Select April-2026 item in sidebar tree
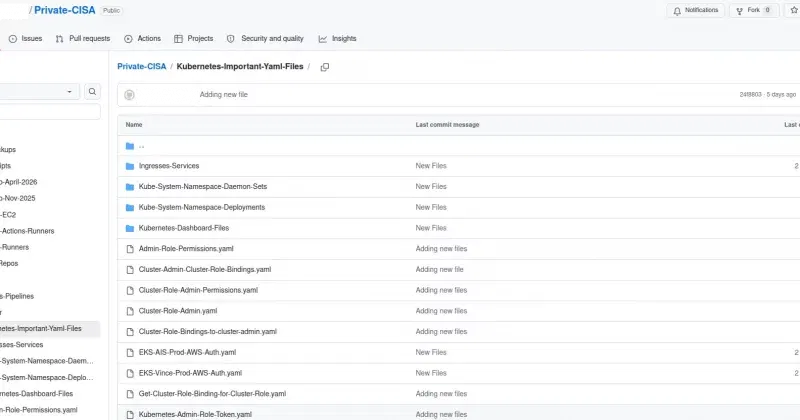800x420 pixels. (x=19, y=182)
